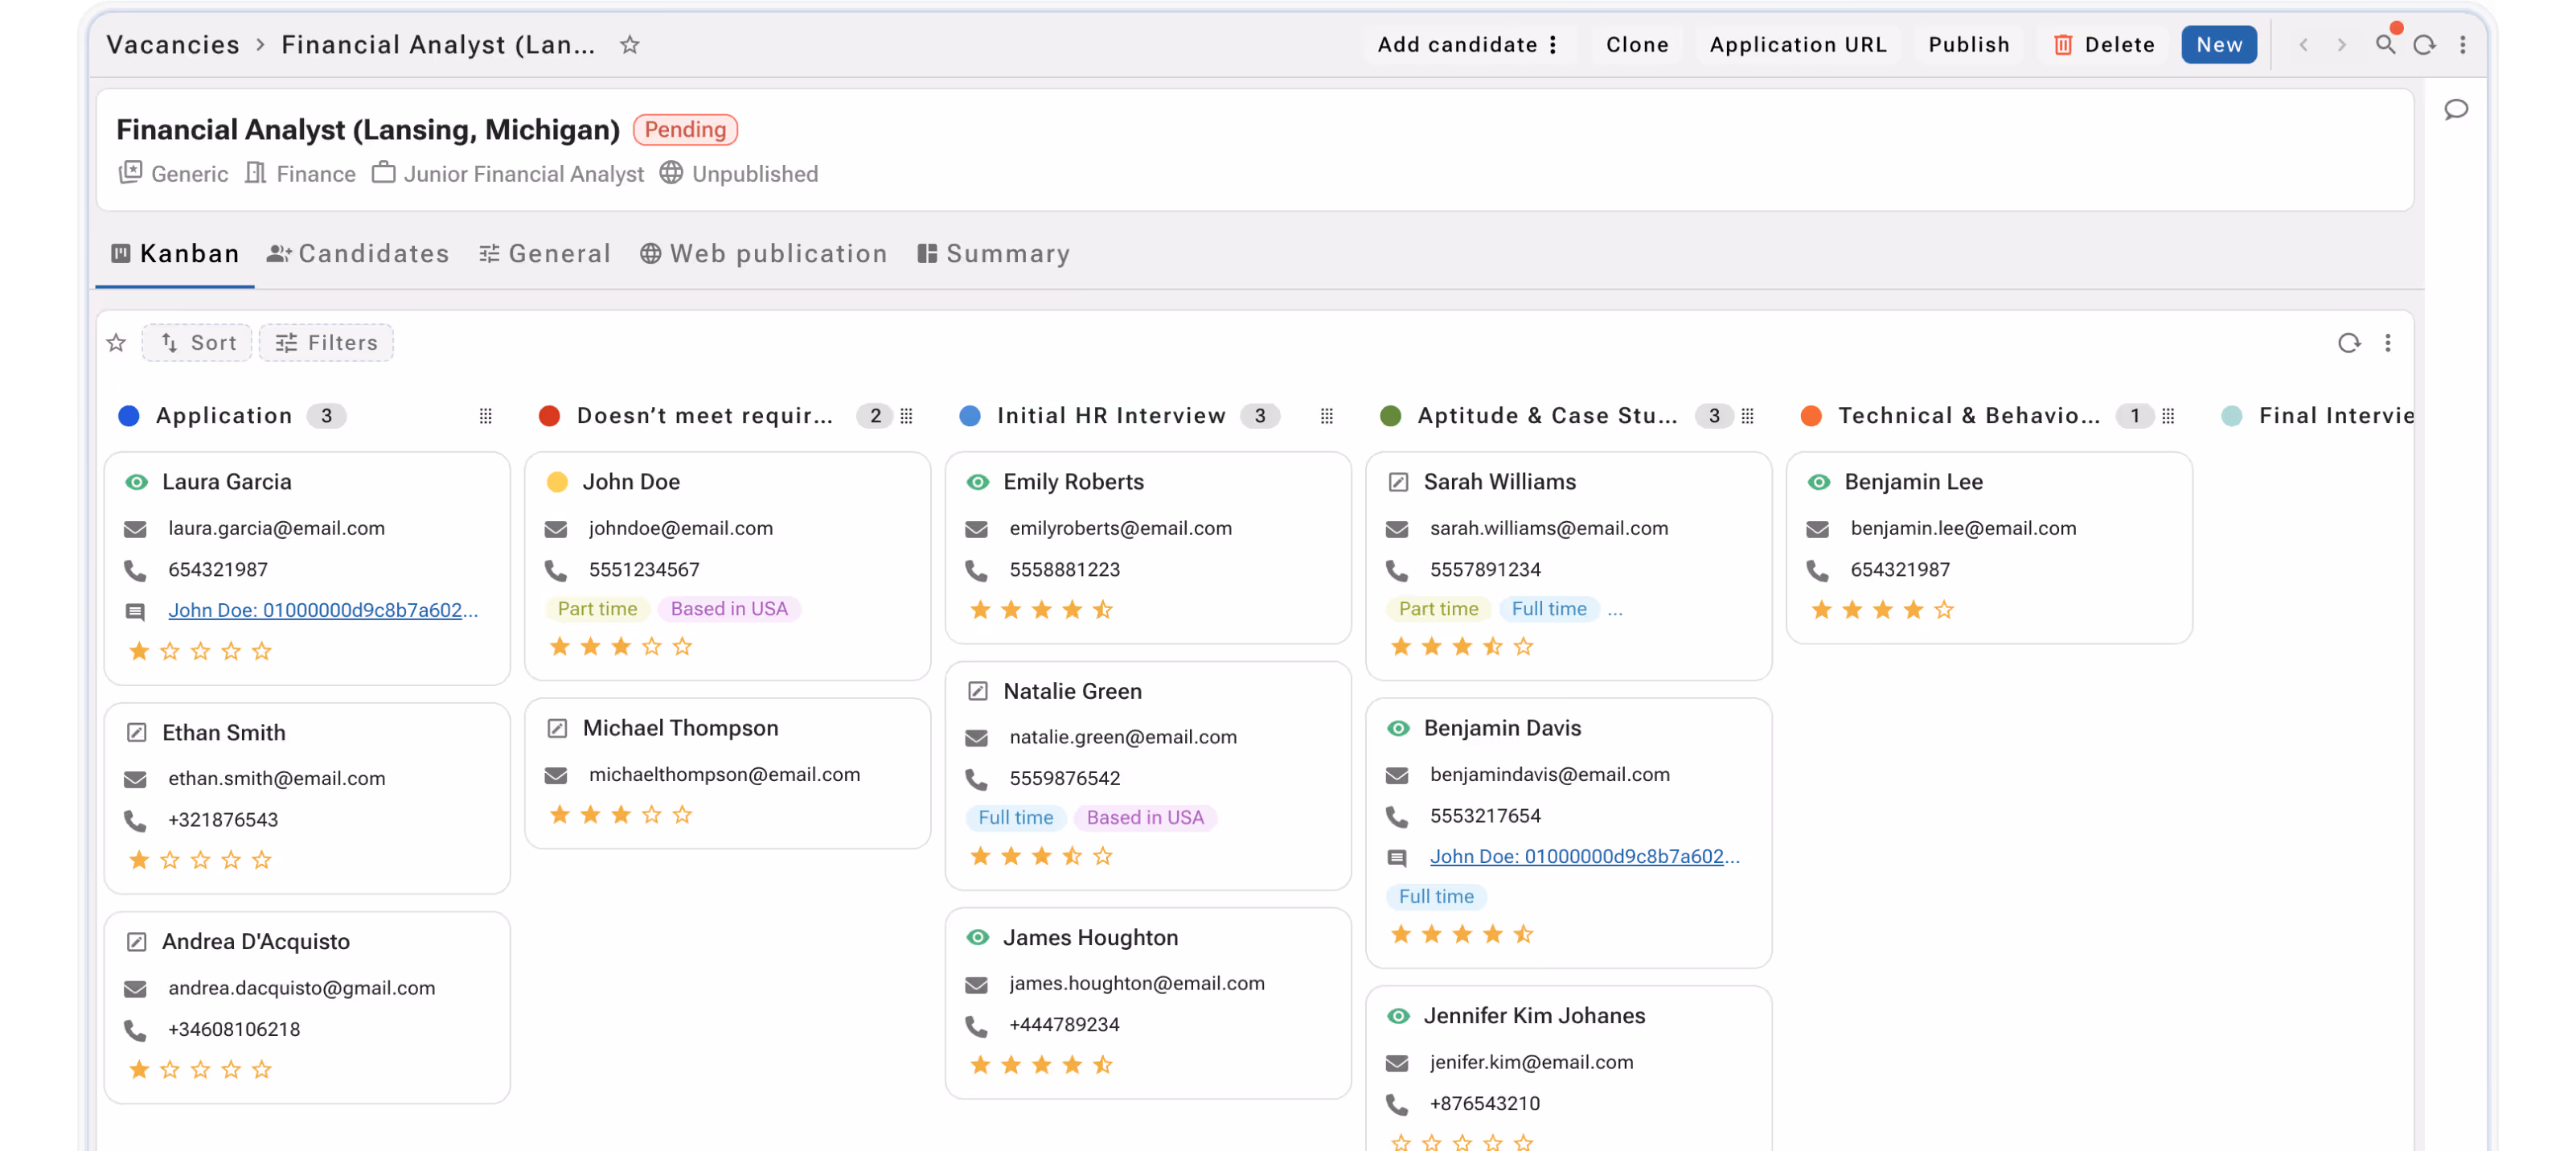Click the phone icon on Ethan Smith's card

(x=136, y=820)
